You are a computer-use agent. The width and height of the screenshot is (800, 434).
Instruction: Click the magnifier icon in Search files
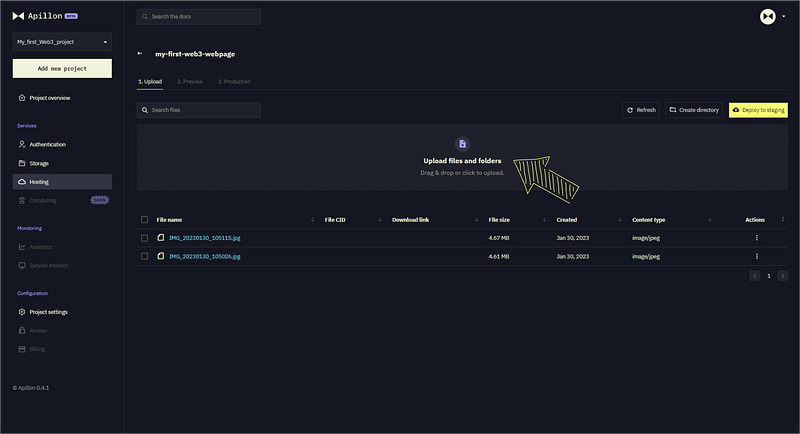(x=145, y=110)
